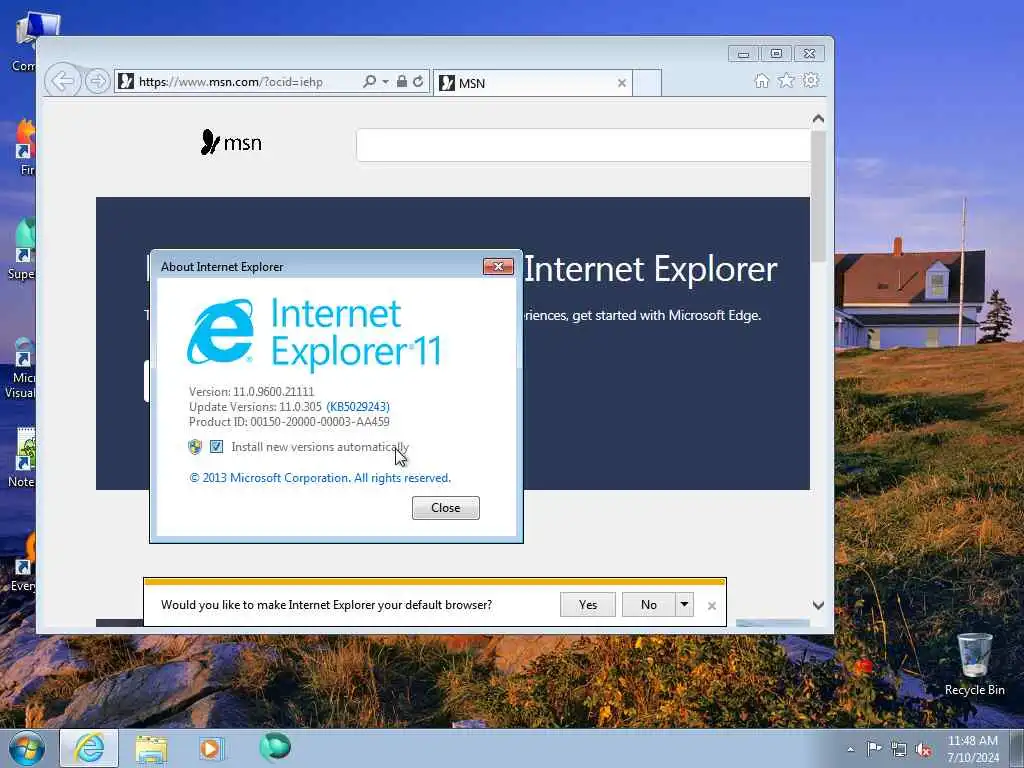Click the taskbar clock 11:48 AM

pos(973,749)
